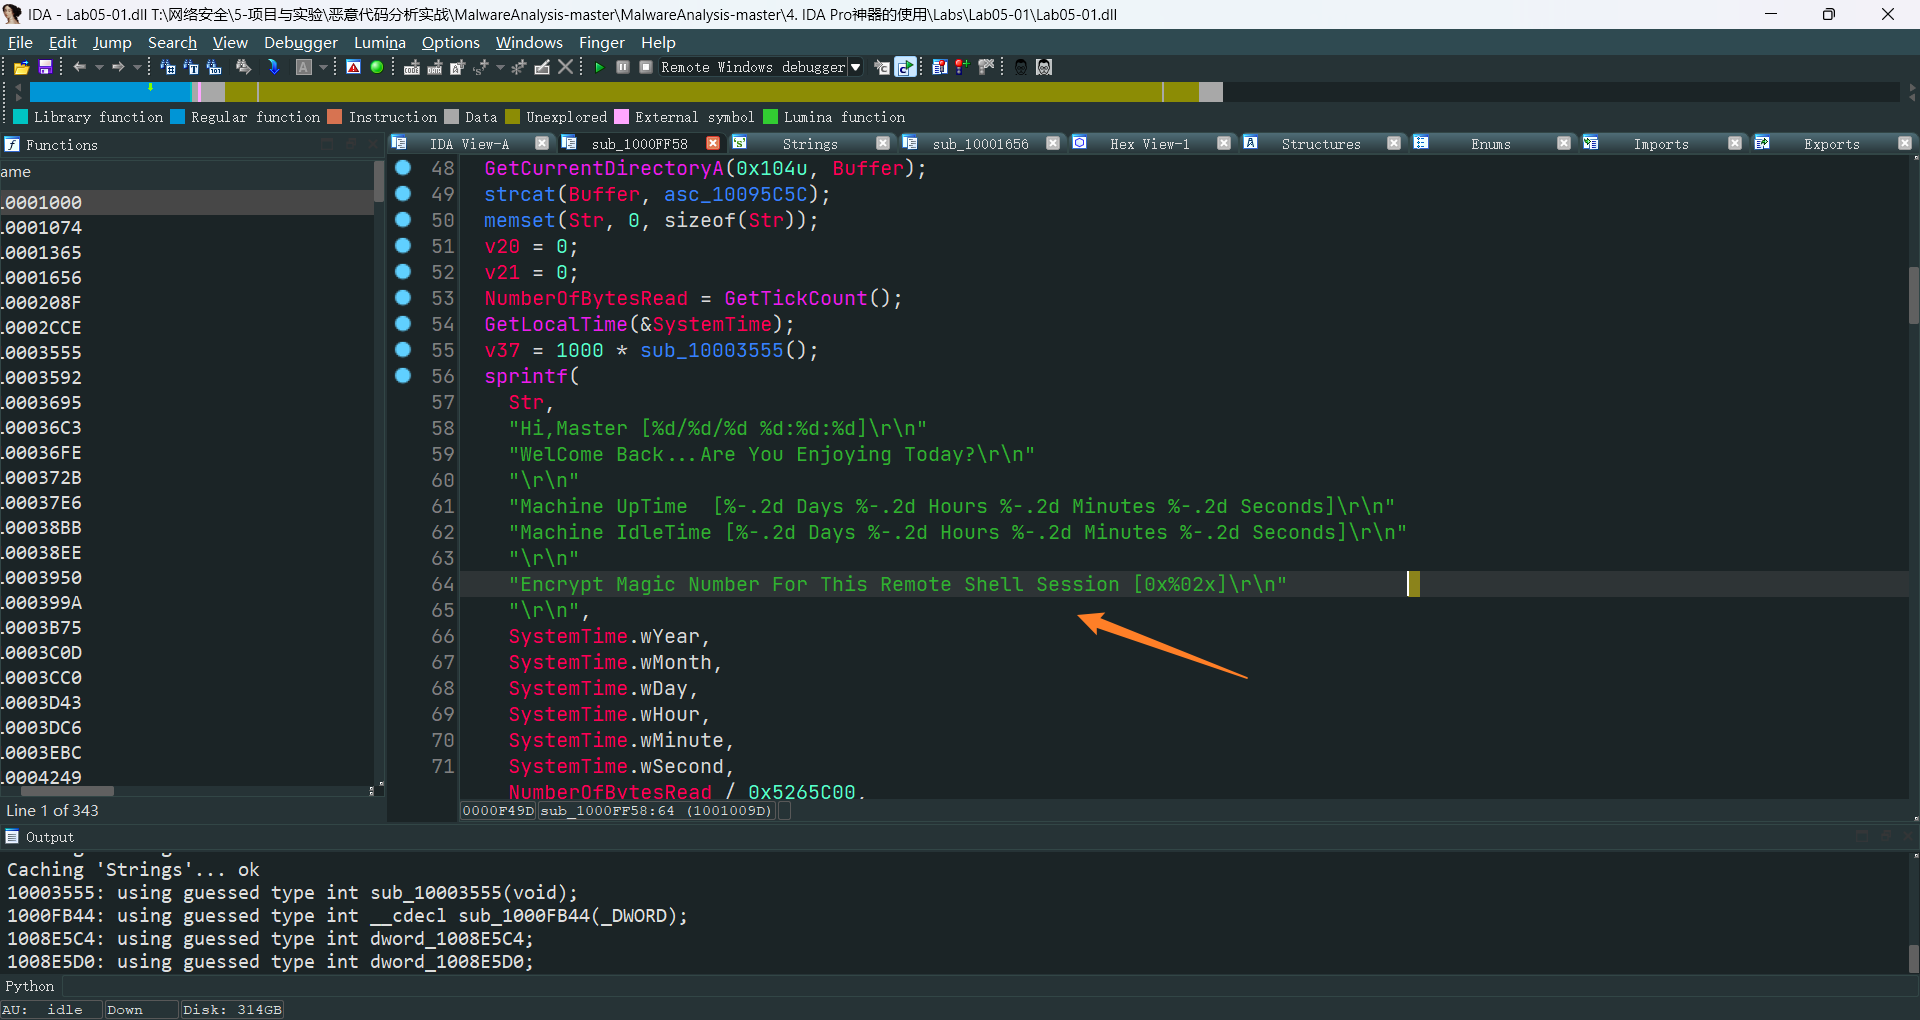Image resolution: width=1920 pixels, height=1020 pixels.
Task: Click asc_10095C5C reference on line 49
Action: 736,194
